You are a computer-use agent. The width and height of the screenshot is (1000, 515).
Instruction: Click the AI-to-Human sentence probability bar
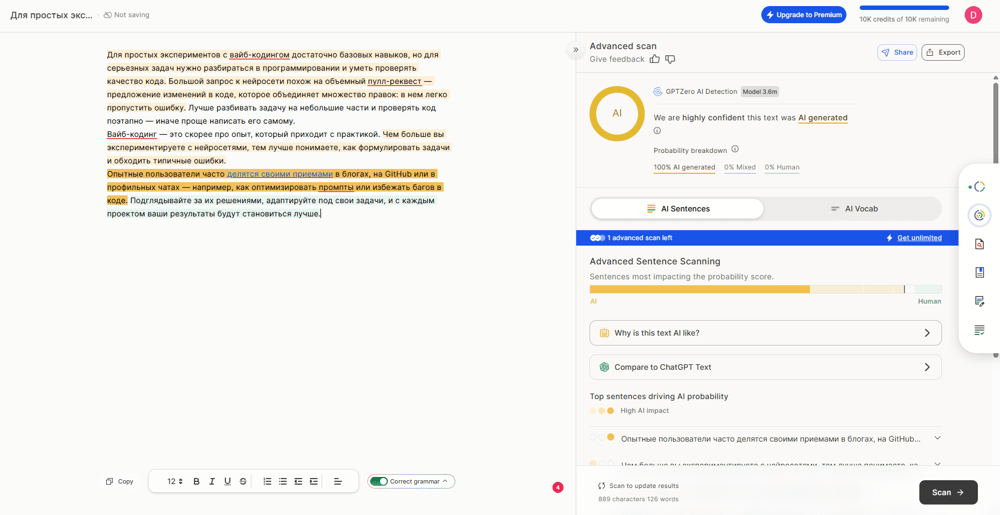pos(765,289)
